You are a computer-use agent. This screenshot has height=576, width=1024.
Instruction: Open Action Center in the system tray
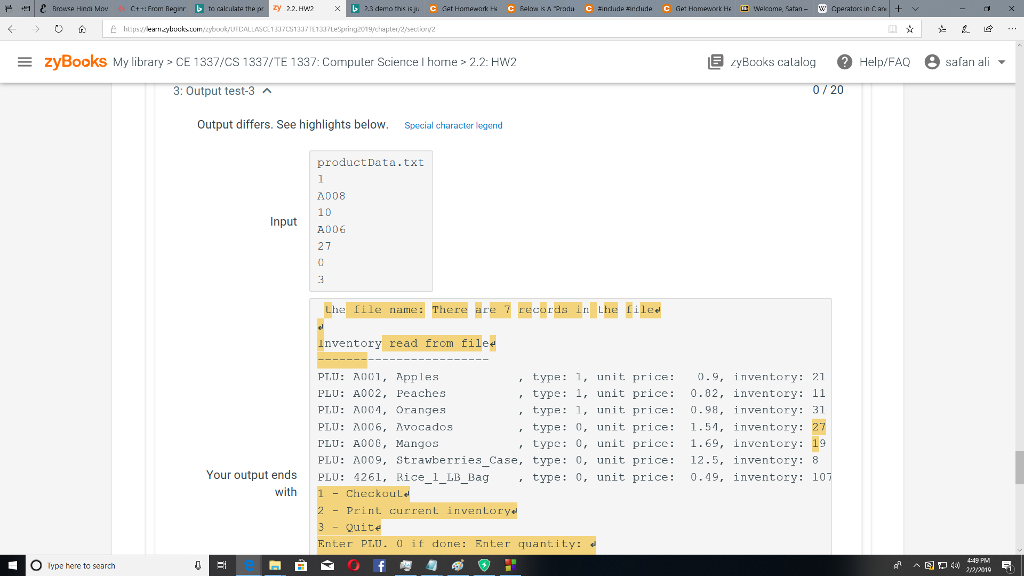pos(1008,566)
